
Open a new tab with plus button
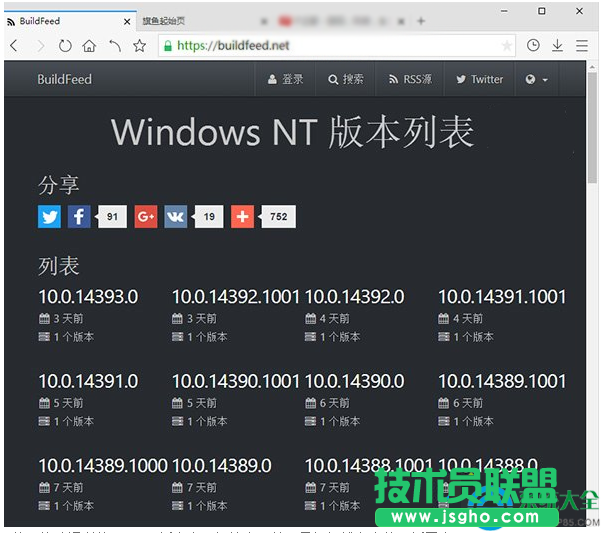(421, 21)
